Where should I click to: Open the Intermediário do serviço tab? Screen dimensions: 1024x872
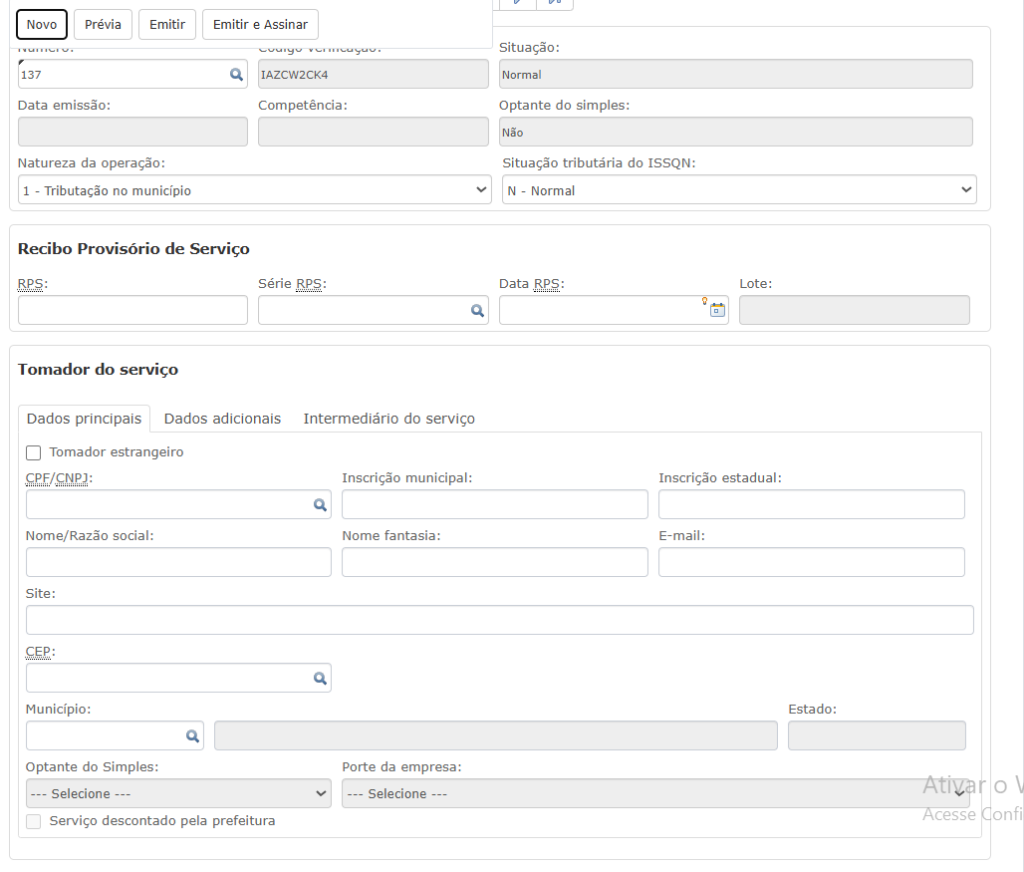[x=389, y=419]
